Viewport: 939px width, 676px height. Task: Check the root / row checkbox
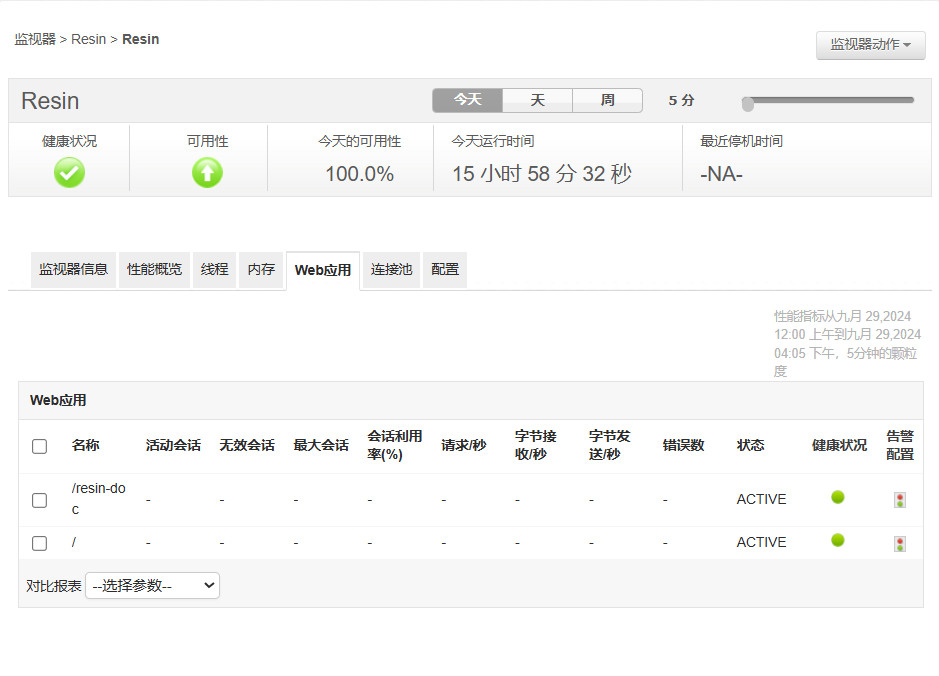click(40, 543)
